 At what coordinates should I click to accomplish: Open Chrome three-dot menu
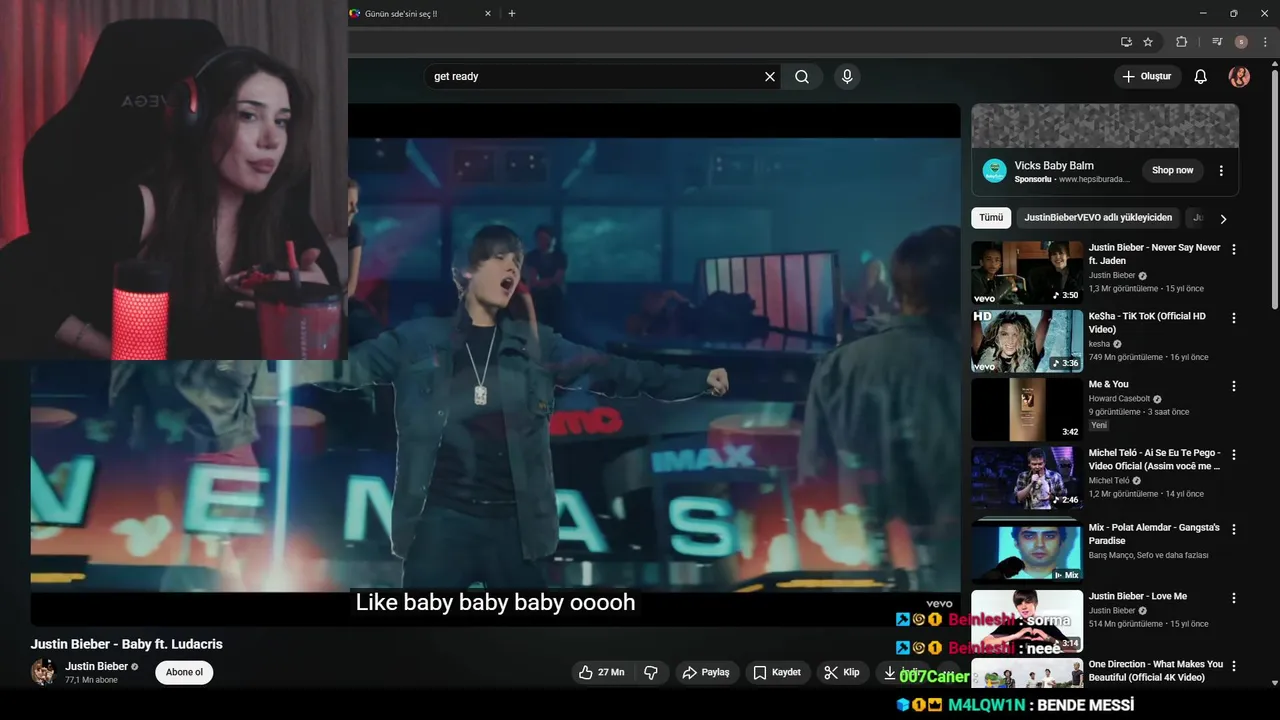pyautogui.click(x=1265, y=42)
